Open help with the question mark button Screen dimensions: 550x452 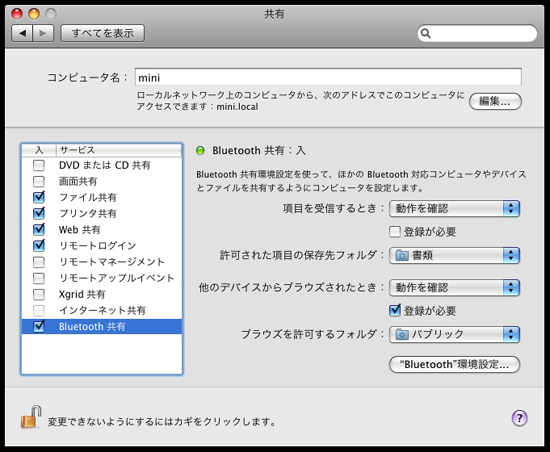(x=519, y=418)
